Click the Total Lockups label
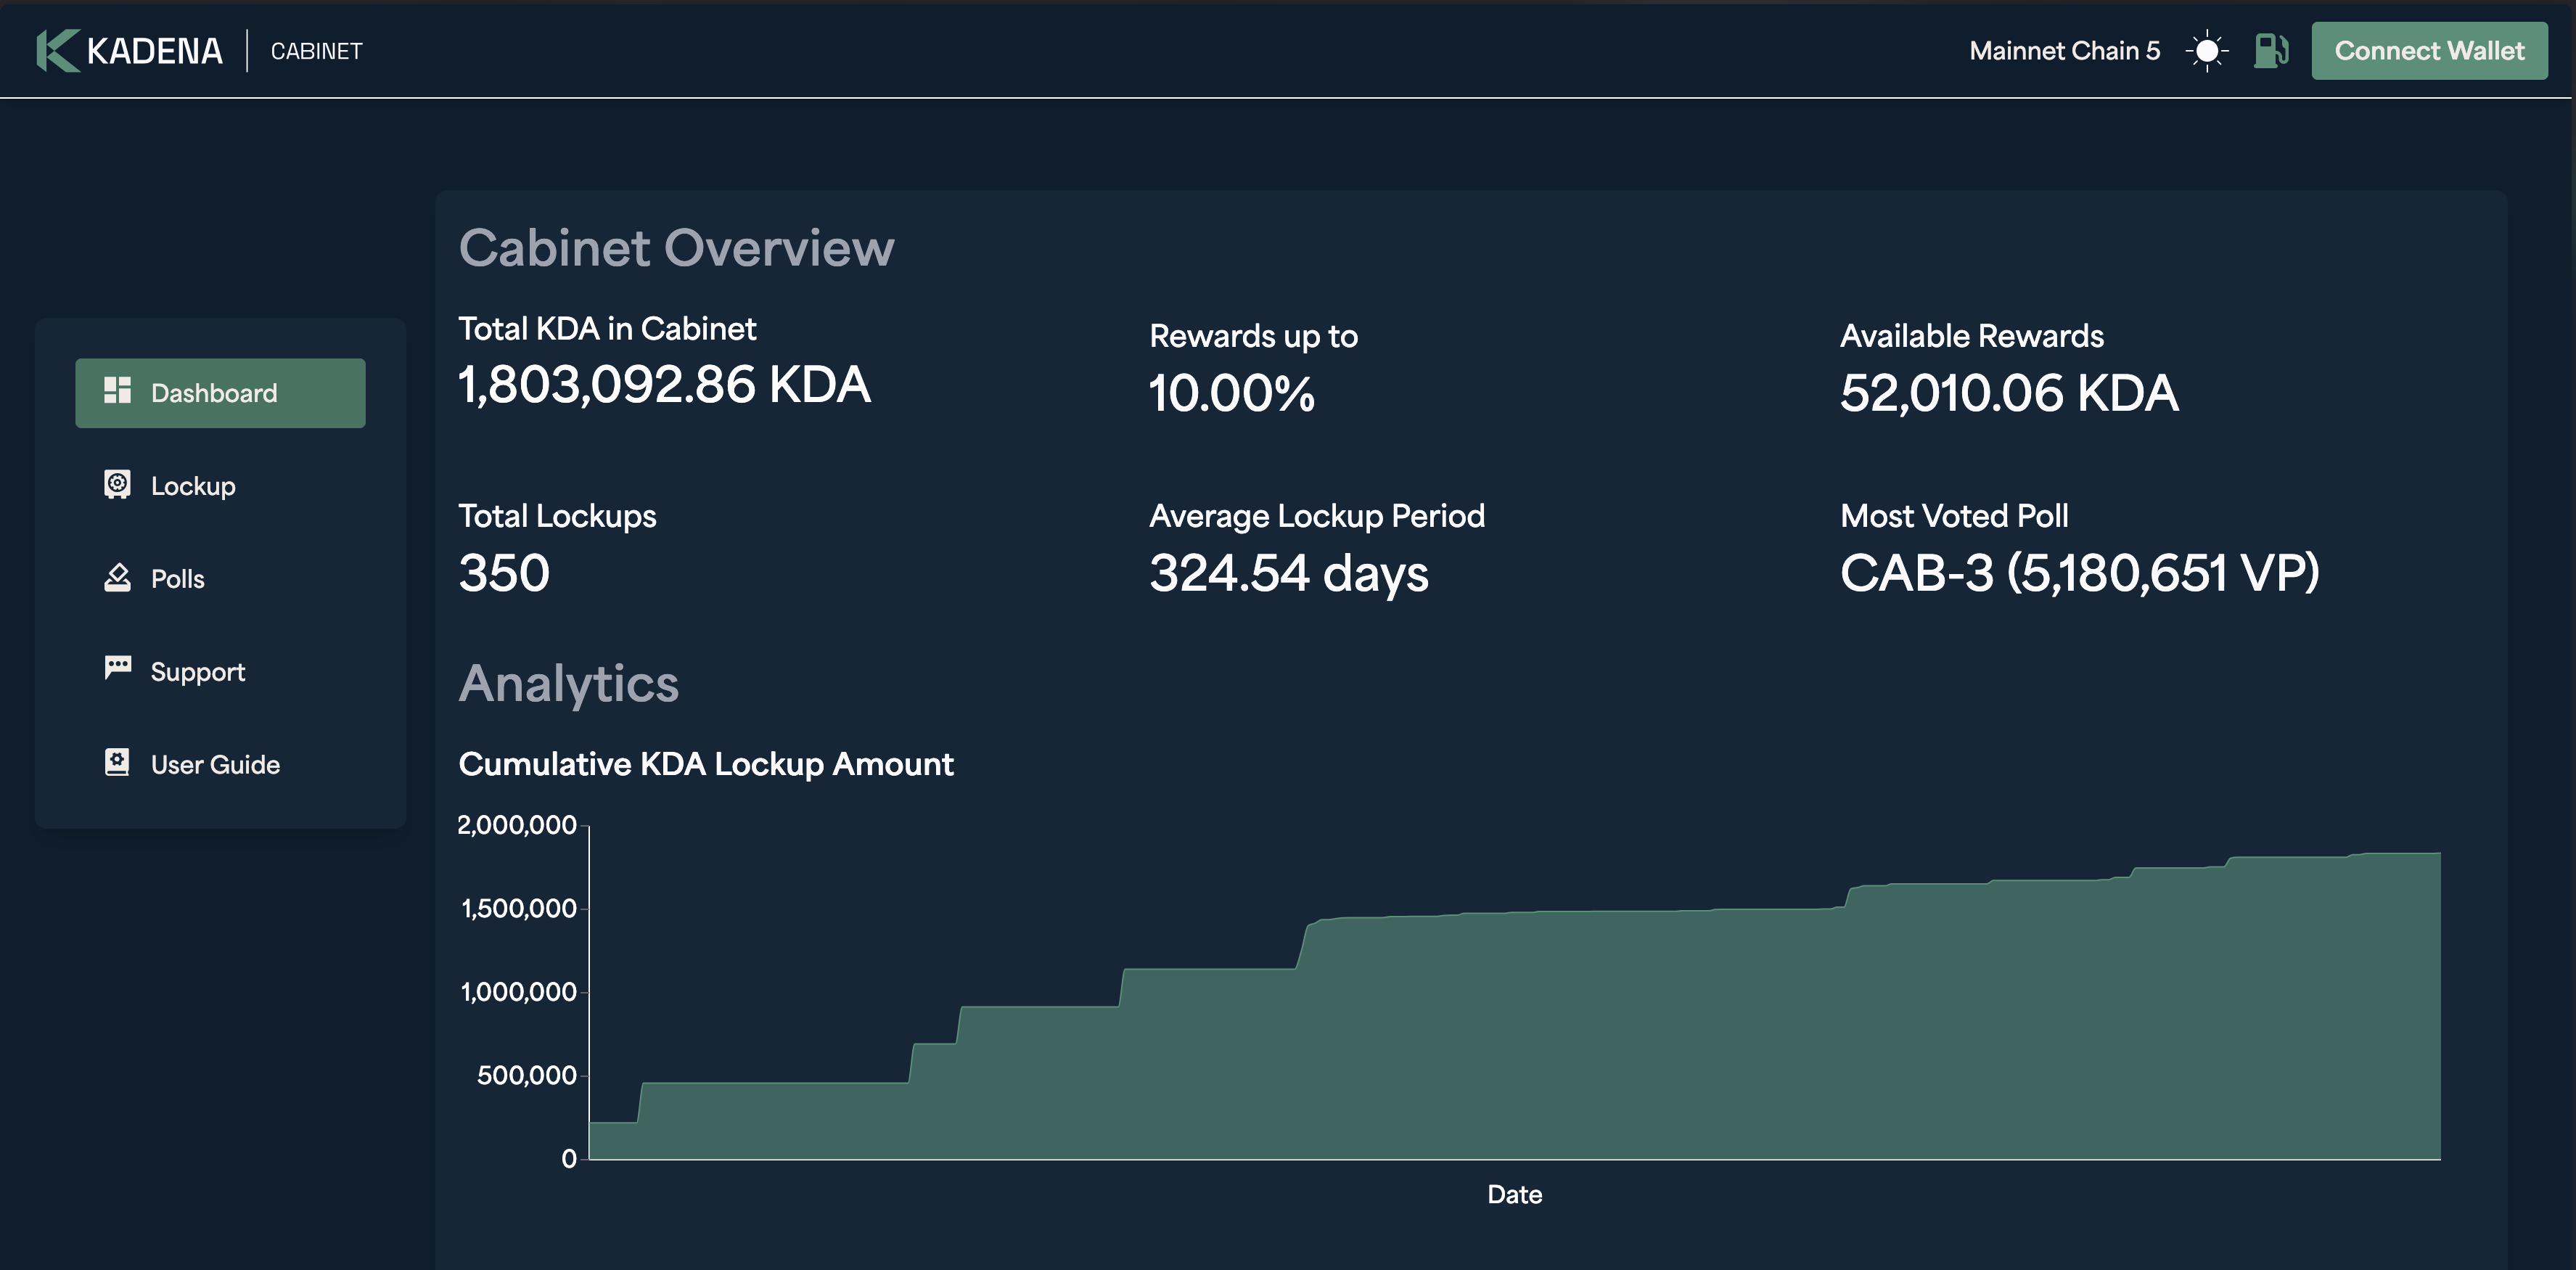 tap(557, 516)
